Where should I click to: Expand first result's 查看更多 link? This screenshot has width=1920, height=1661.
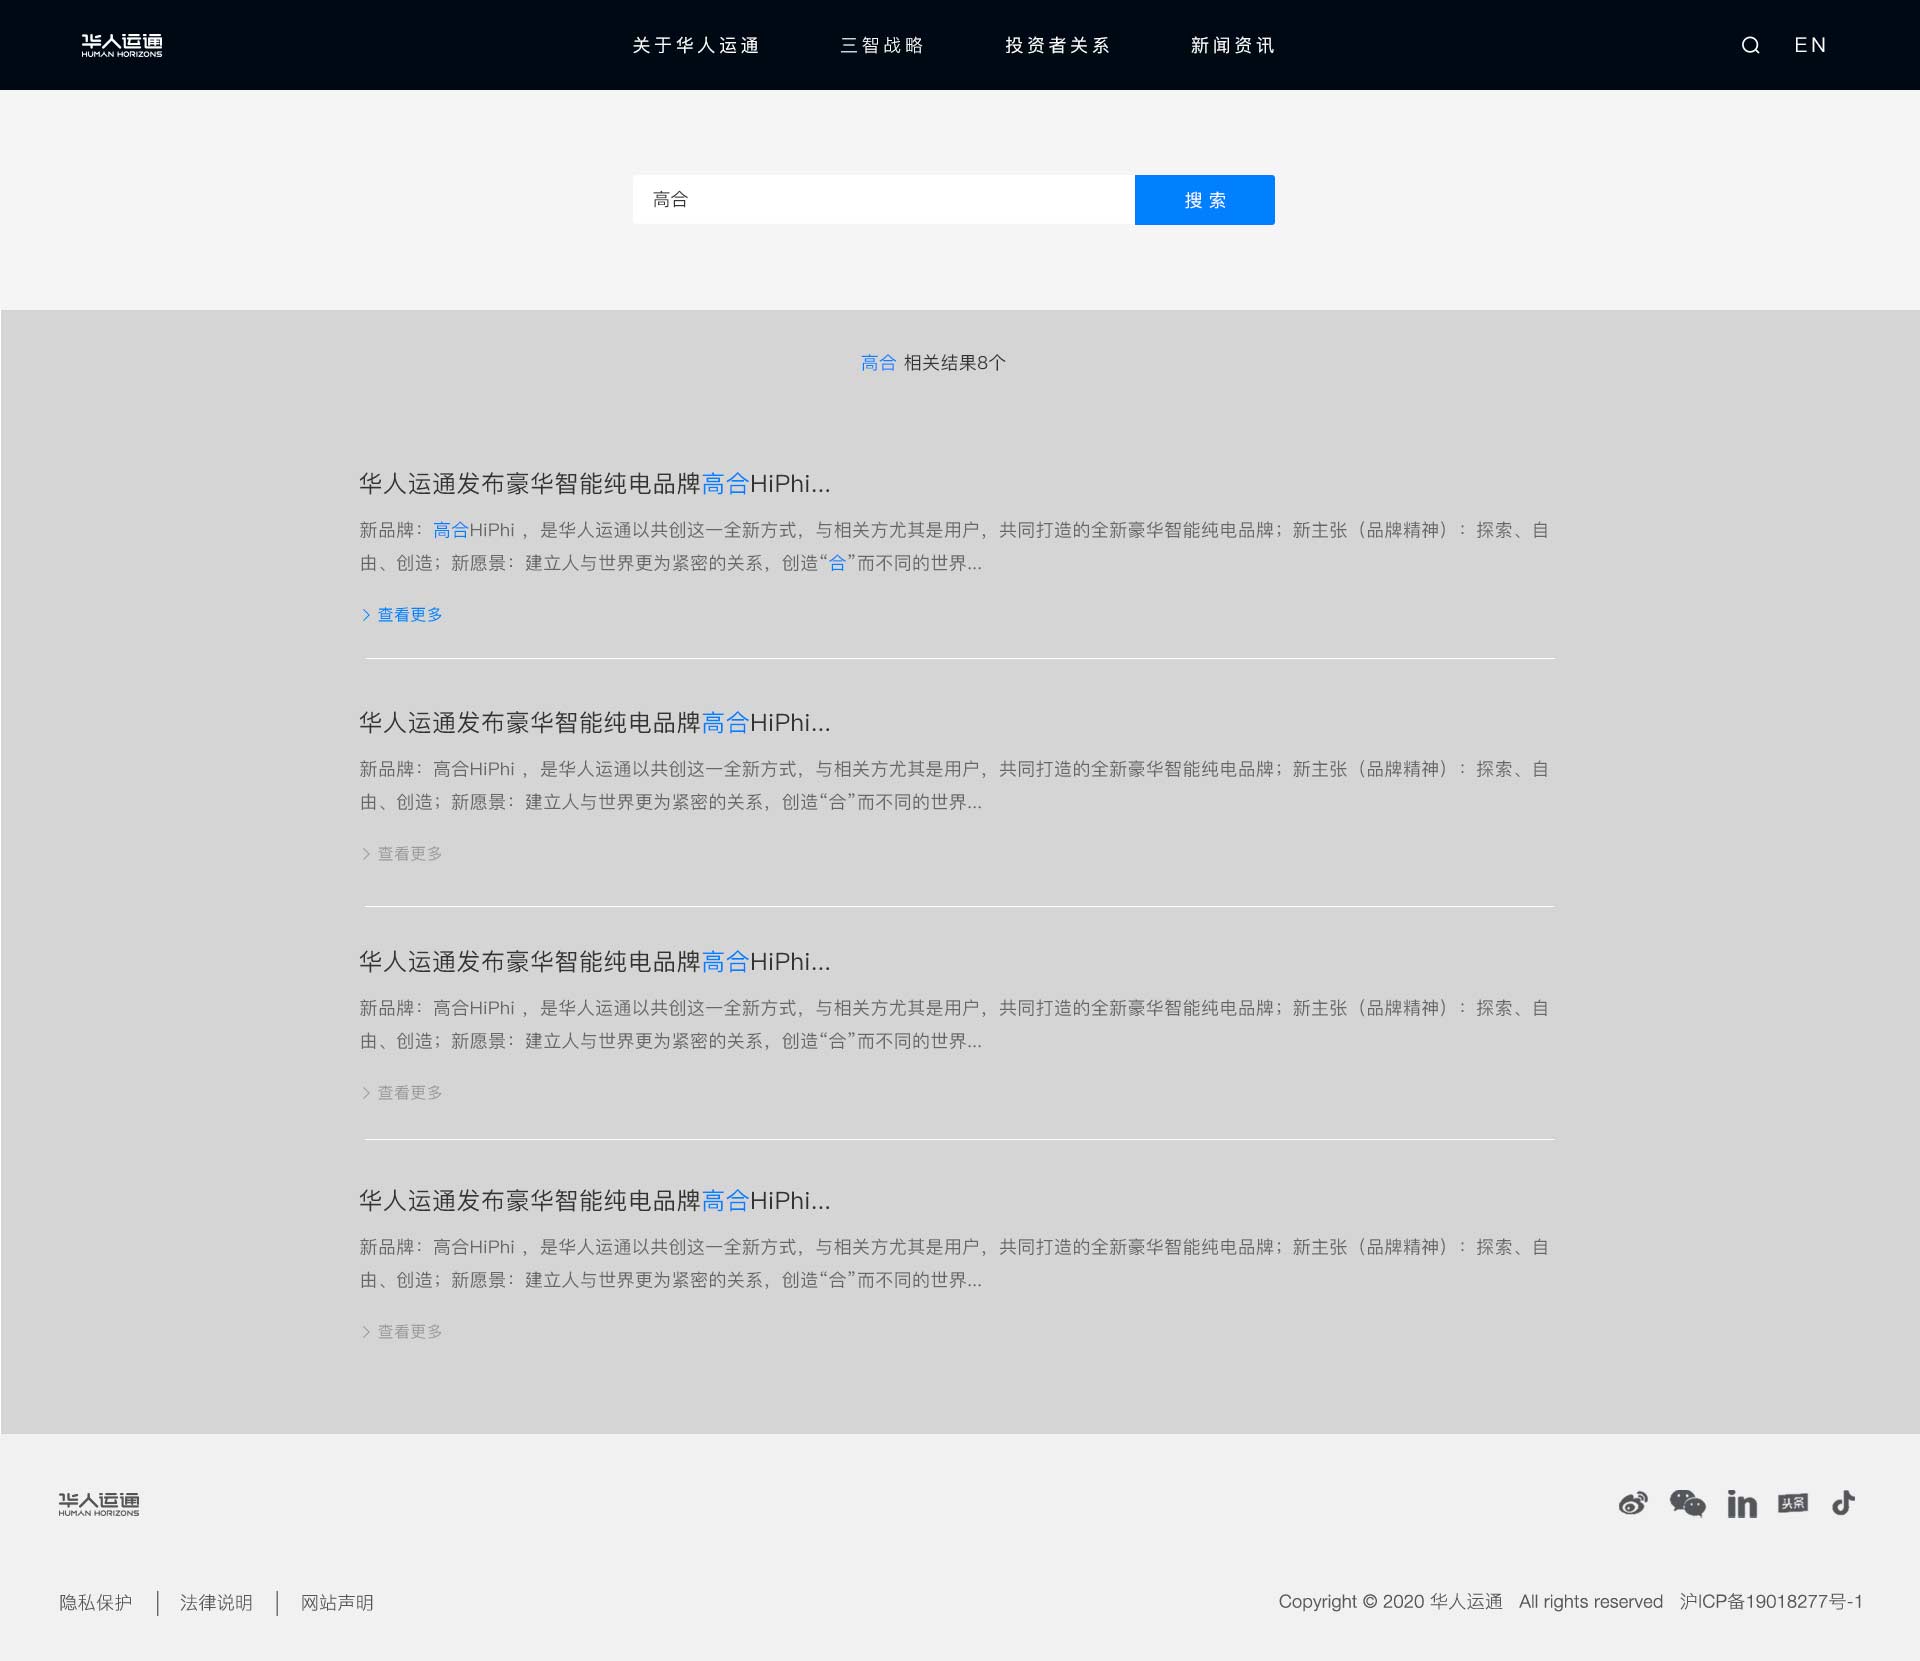pyautogui.click(x=409, y=615)
